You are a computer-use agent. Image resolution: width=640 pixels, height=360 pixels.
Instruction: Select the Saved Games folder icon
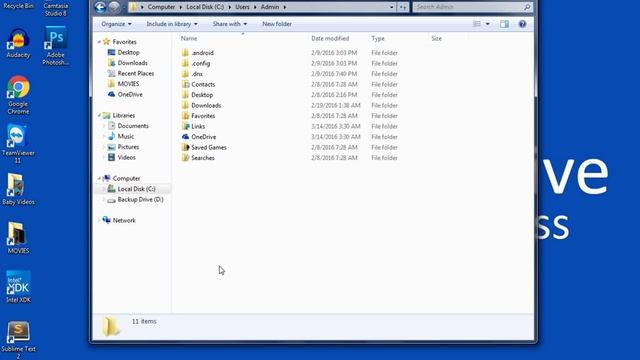pos(185,147)
